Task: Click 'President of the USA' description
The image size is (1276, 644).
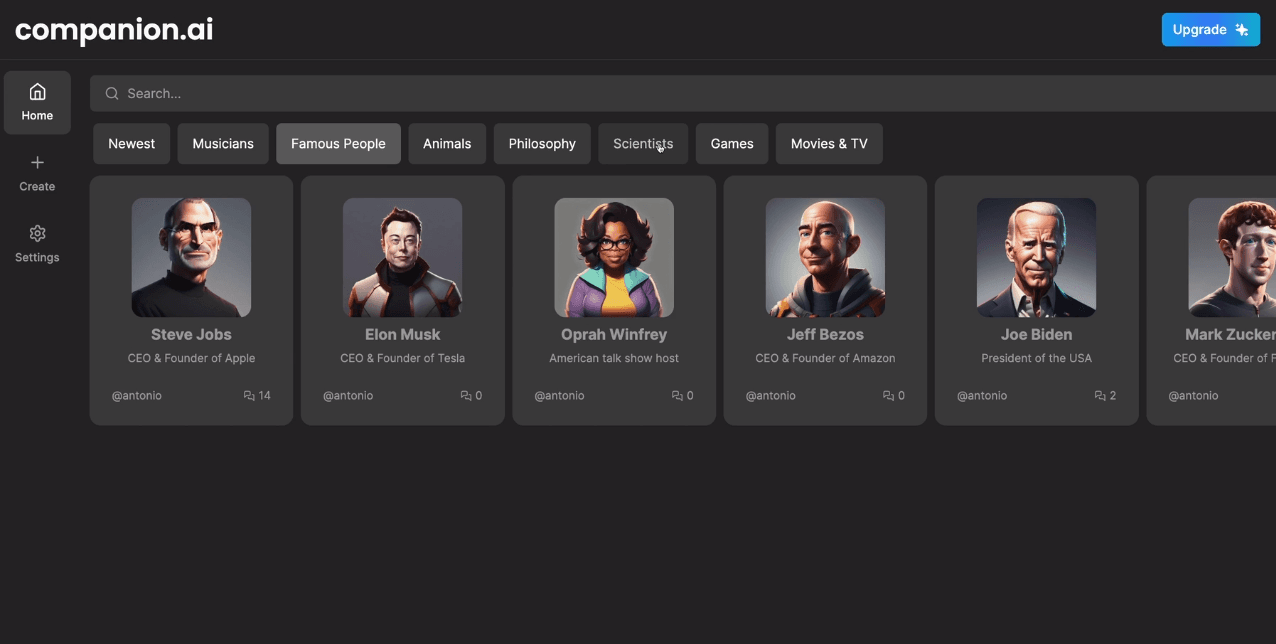Action: click(x=1036, y=358)
